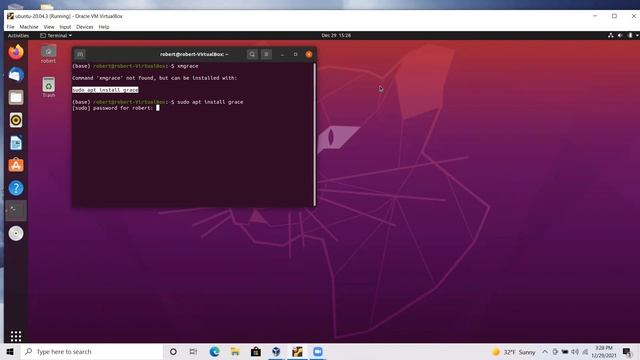This screenshot has height=360, width=640.
Task: Open the Dec 29 clock calendar
Action: tap(336, 36)
